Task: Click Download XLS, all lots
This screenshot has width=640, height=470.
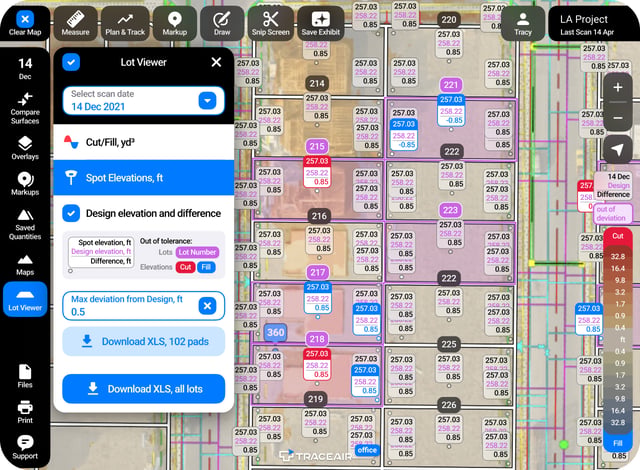Action: pos(143,389)
